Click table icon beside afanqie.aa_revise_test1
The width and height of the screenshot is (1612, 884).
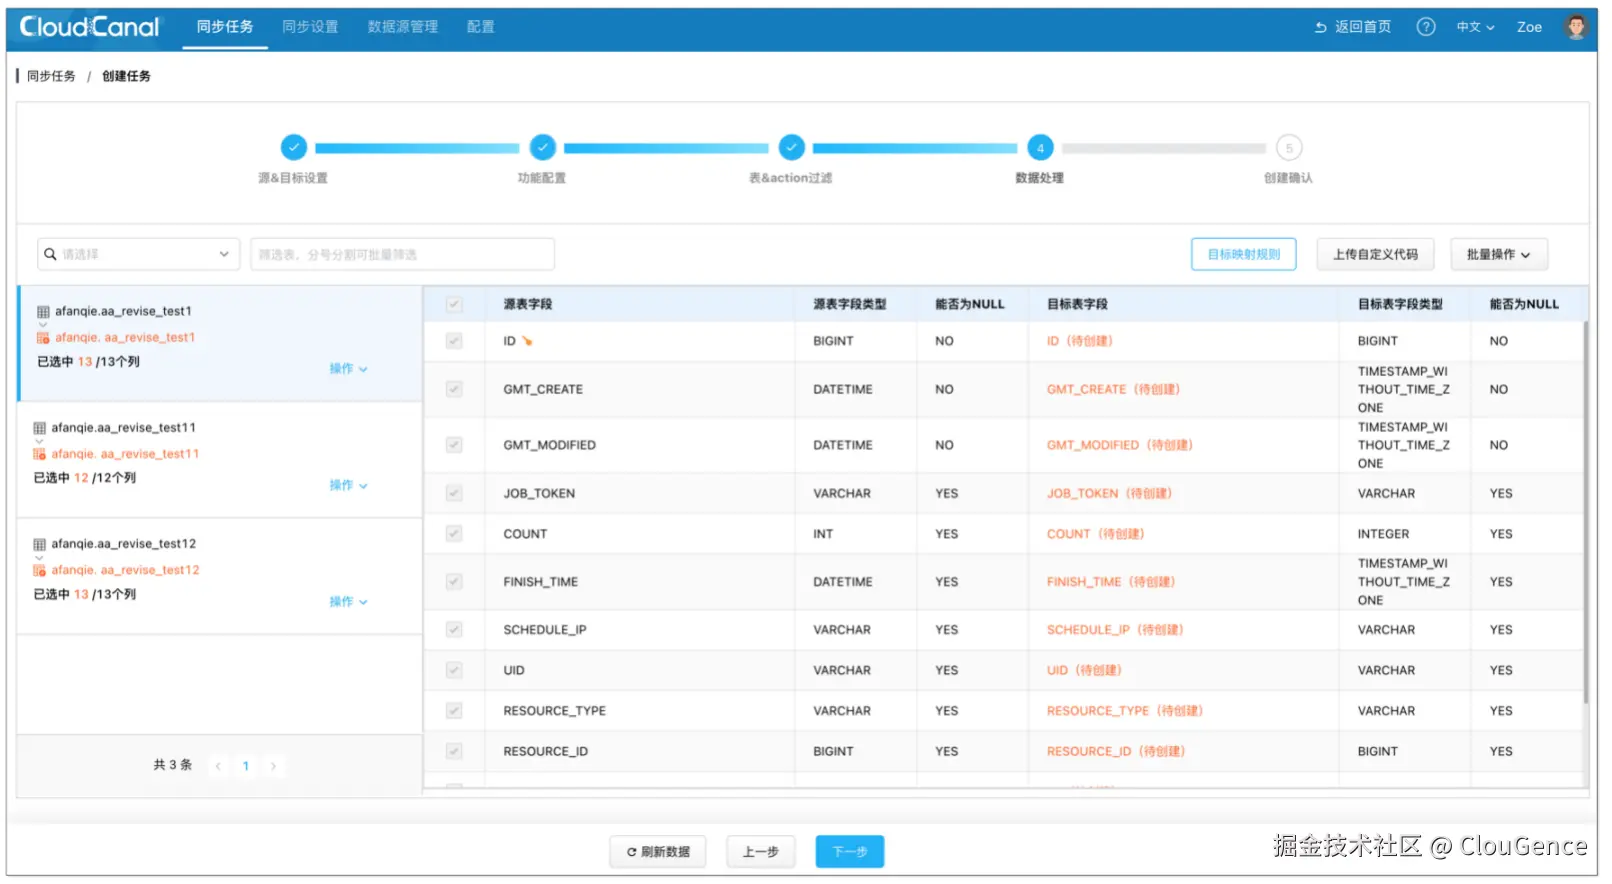43,312
